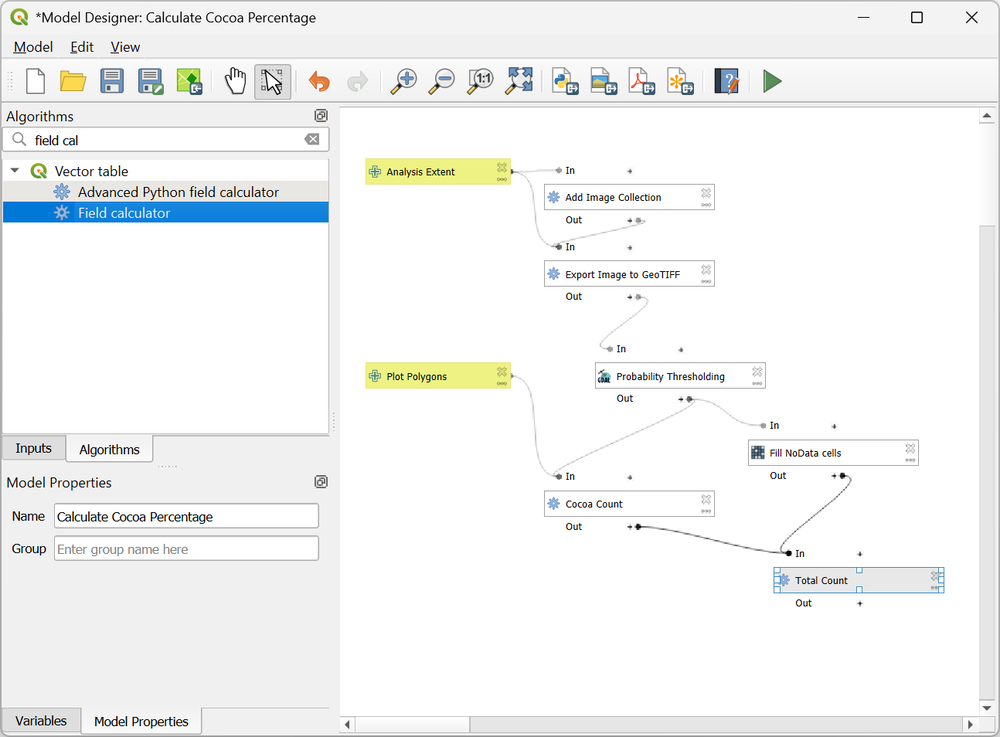Screen dimensions: 1000x737
Task: Activate the Pan hand tool
Action: pos(235,82)
